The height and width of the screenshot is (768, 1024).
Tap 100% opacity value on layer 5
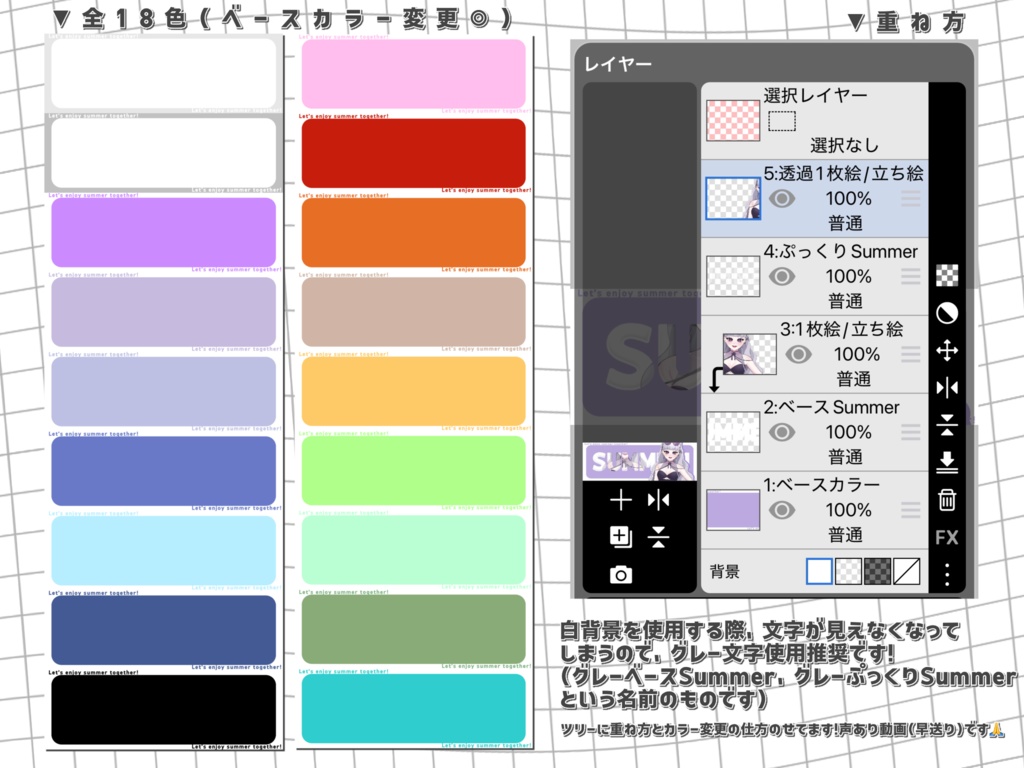848,199
